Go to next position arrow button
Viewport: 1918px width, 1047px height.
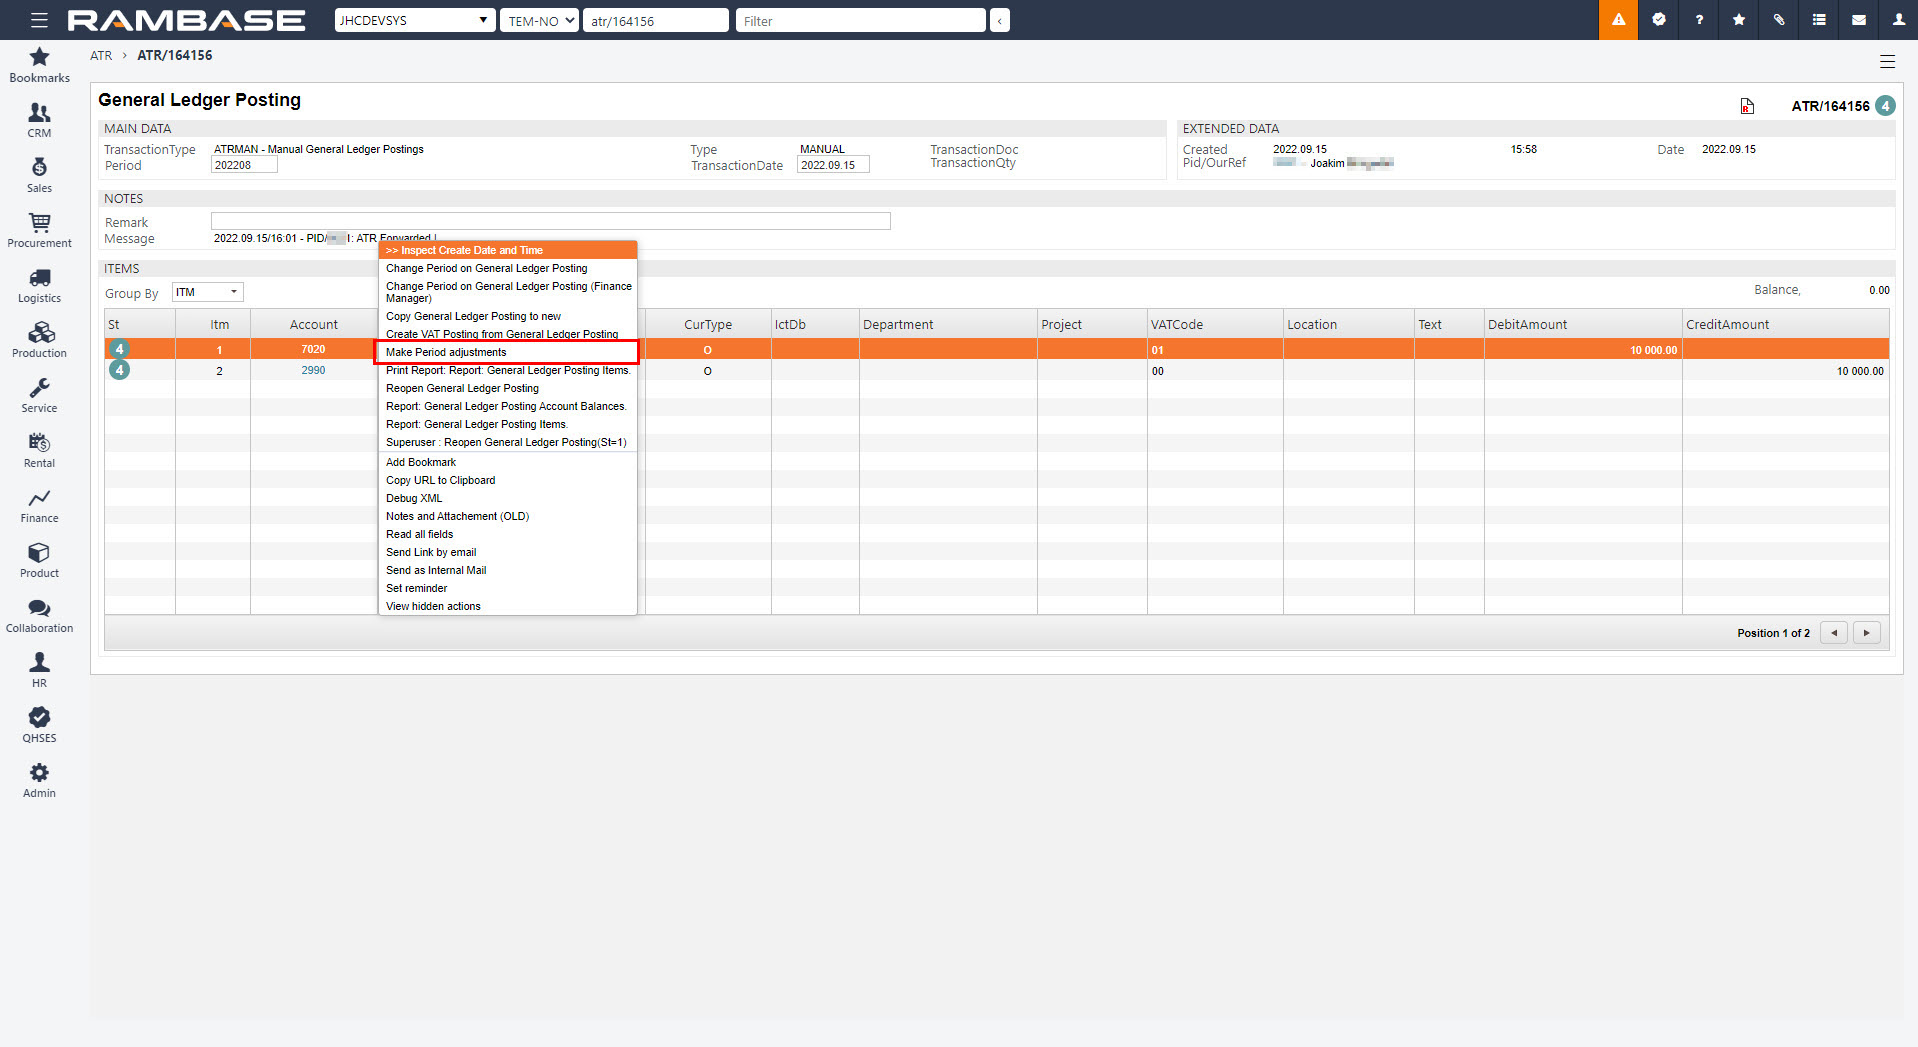1866,633
